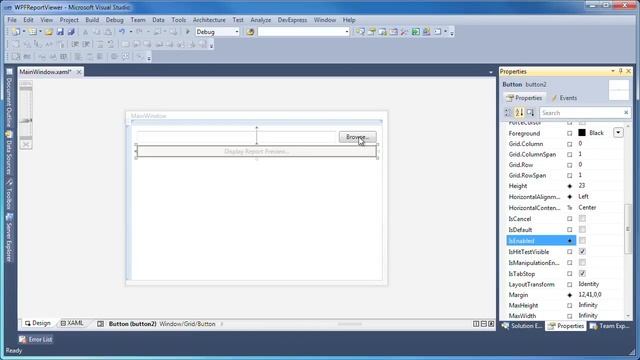This screenshot has height=360, width=640.
Task: Switch to the Team Explorer tab
Action: (x=609, y=326)
